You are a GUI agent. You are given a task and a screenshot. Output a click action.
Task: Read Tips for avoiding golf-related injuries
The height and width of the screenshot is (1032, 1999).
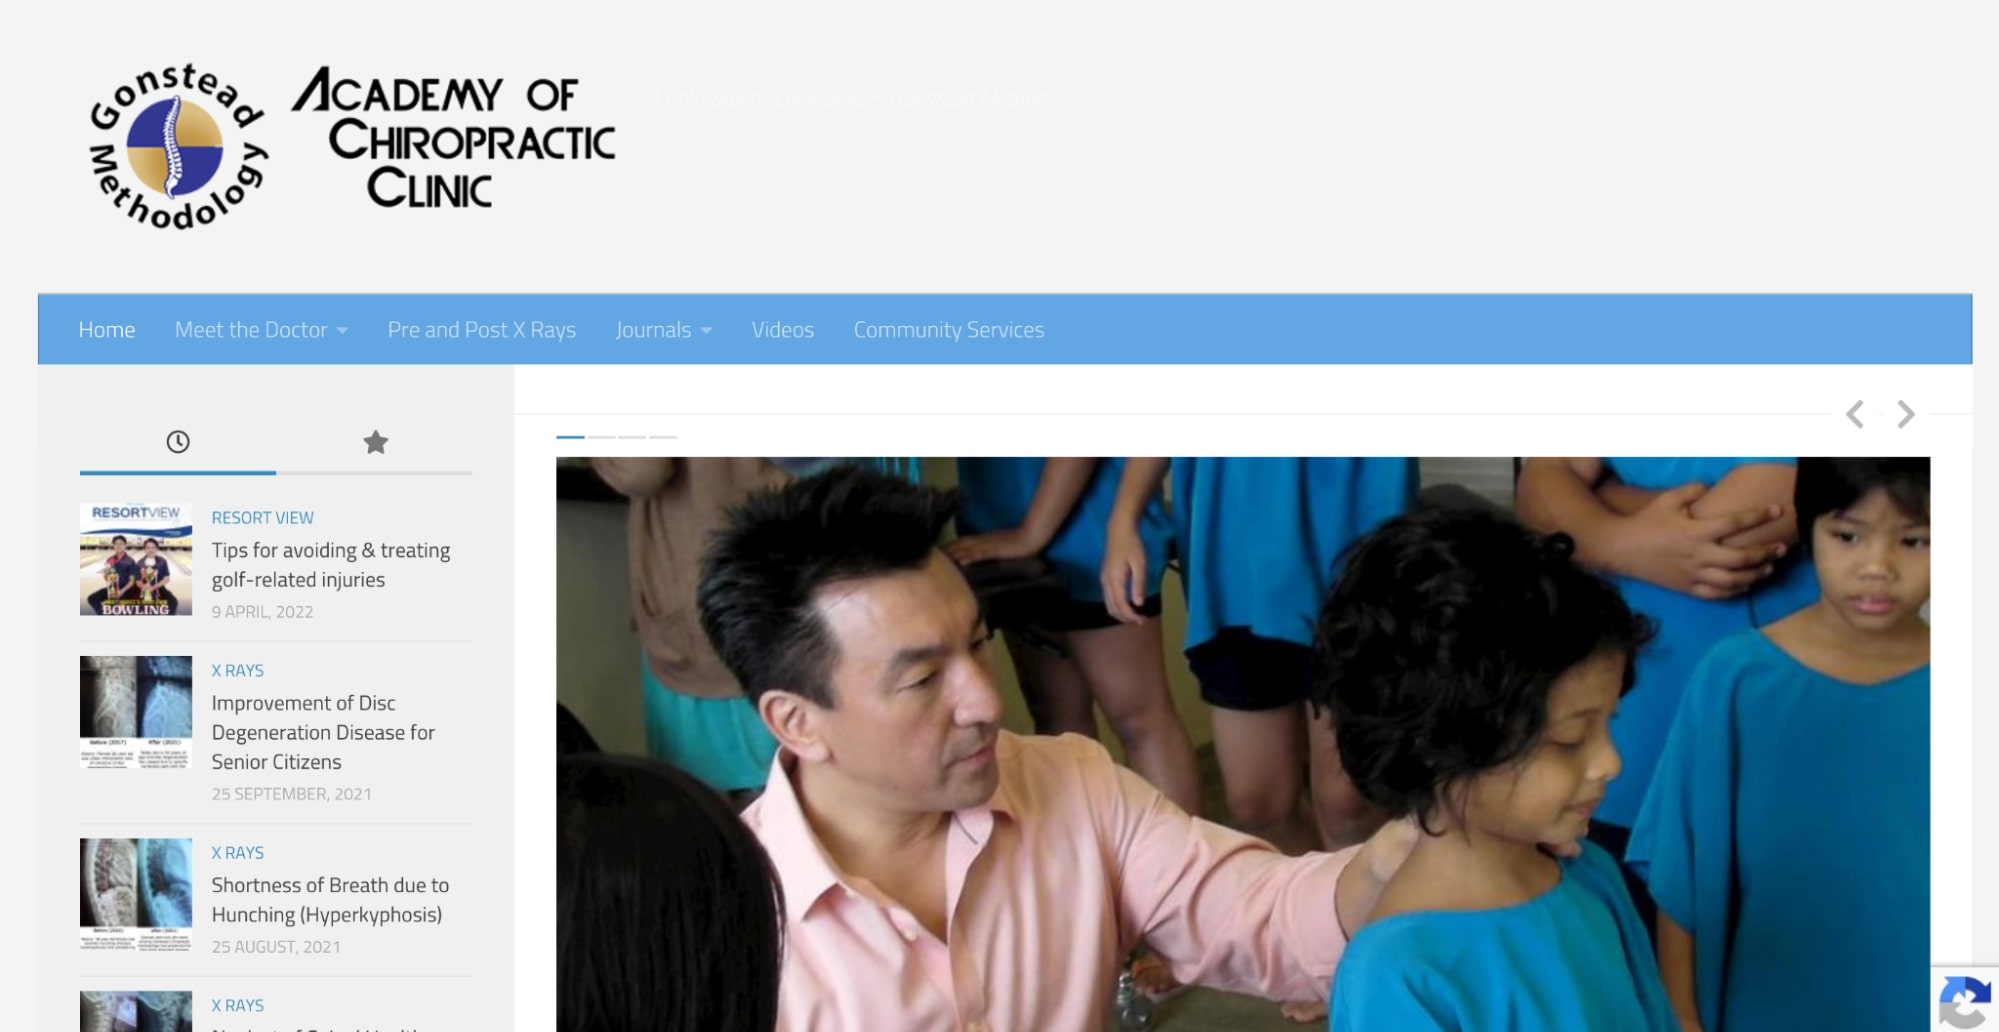pos(331,565)
